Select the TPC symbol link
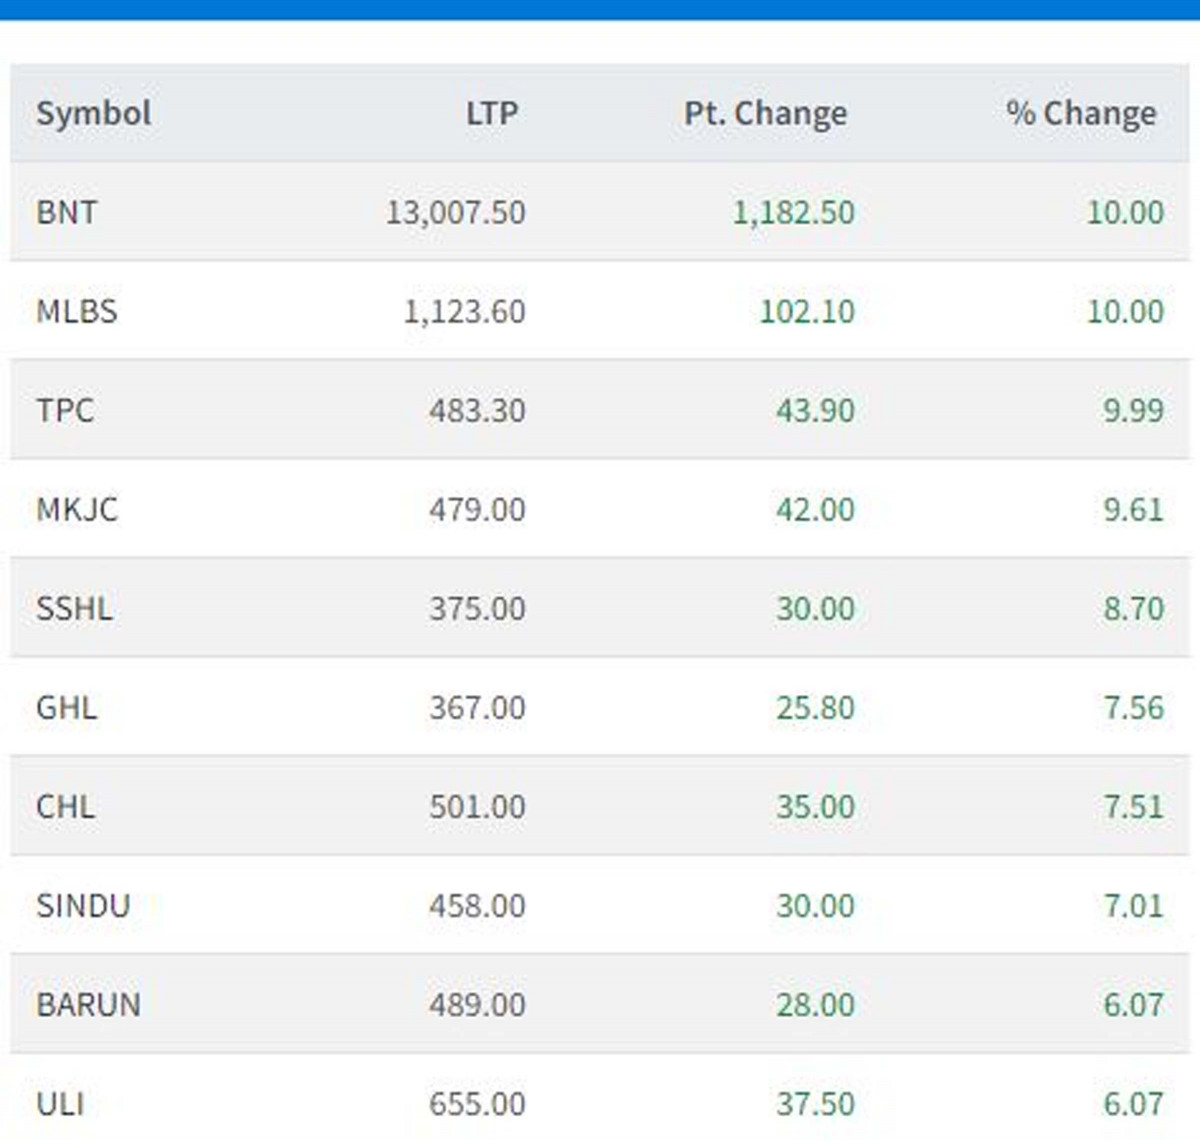1200x1143 pixels. [65, 410]
